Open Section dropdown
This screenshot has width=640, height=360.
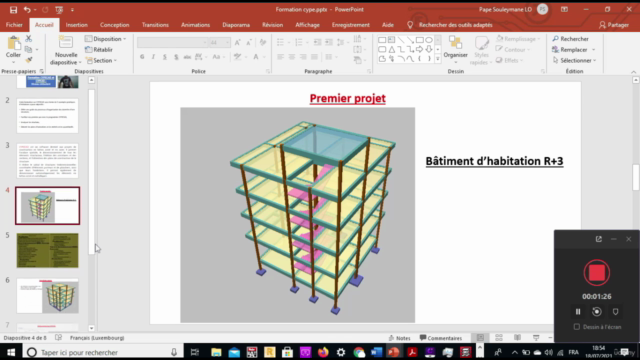[102, 60]
